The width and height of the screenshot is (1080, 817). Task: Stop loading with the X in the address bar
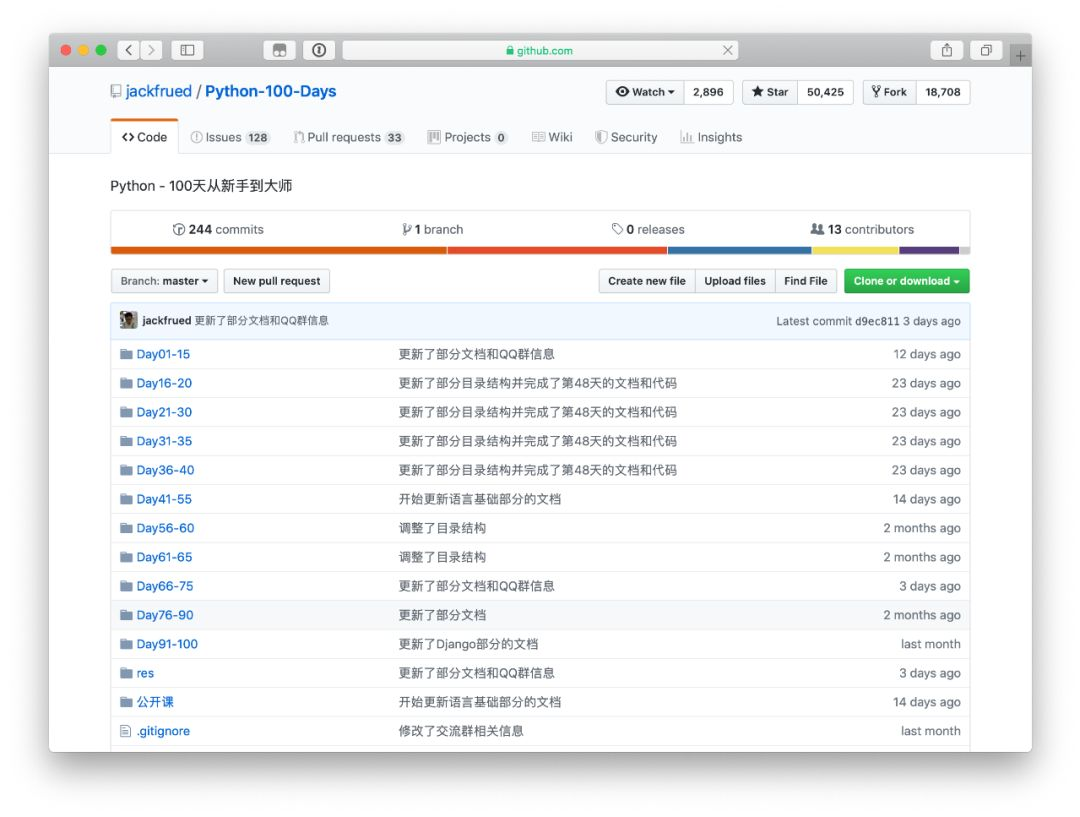click(727, 50)
